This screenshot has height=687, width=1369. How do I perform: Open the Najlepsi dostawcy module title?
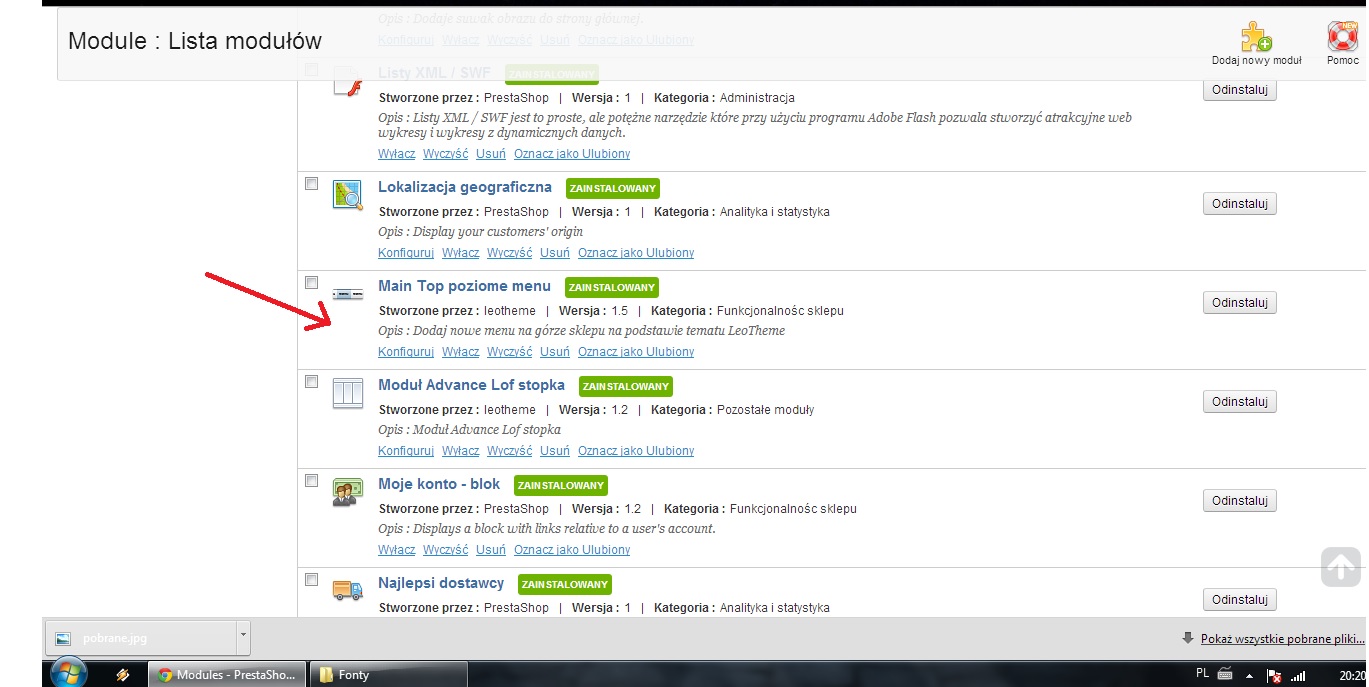click(x=441, y=583)
